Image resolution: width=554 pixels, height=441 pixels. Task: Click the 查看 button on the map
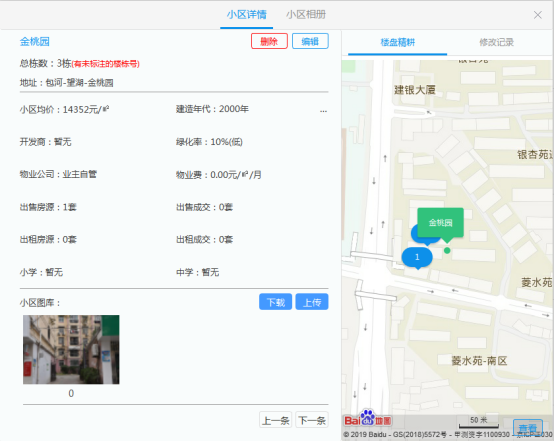(528, 428)
